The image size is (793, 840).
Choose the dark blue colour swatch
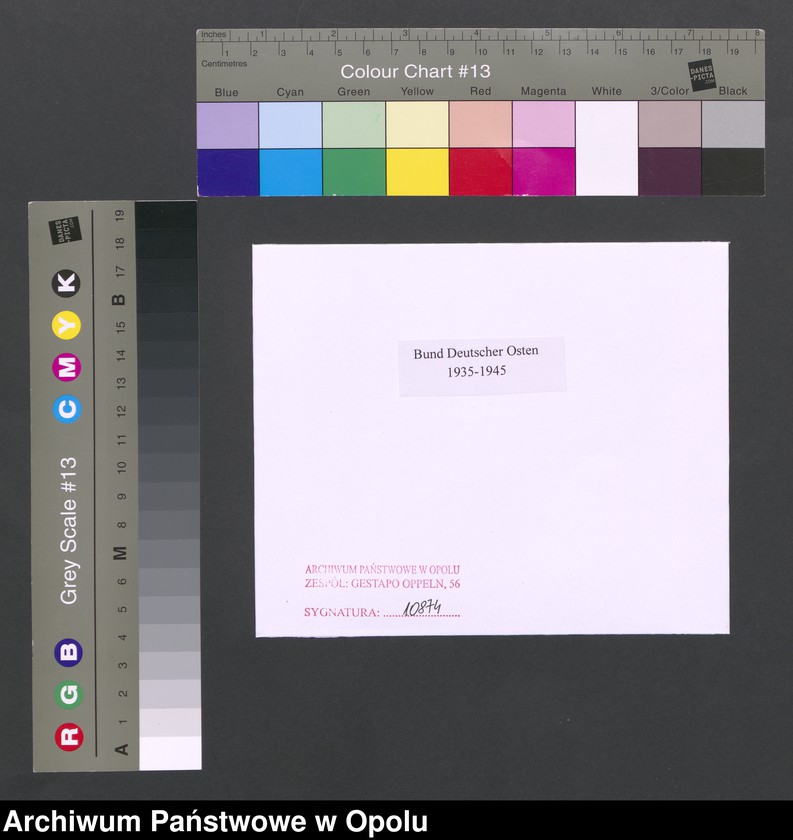(x=227, y=172)
